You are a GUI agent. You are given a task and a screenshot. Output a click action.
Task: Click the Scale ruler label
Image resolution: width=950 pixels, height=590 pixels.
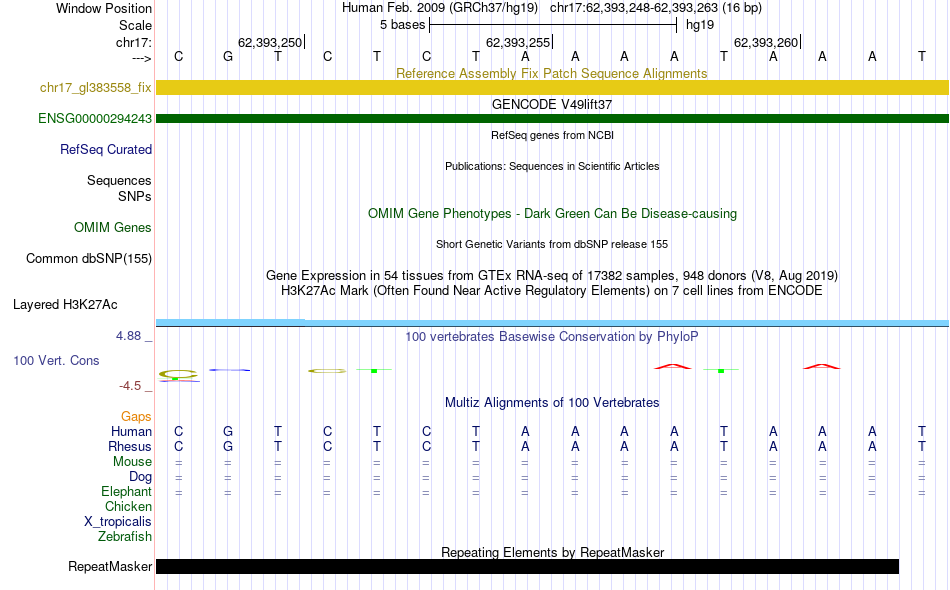[x=135, y=25]
